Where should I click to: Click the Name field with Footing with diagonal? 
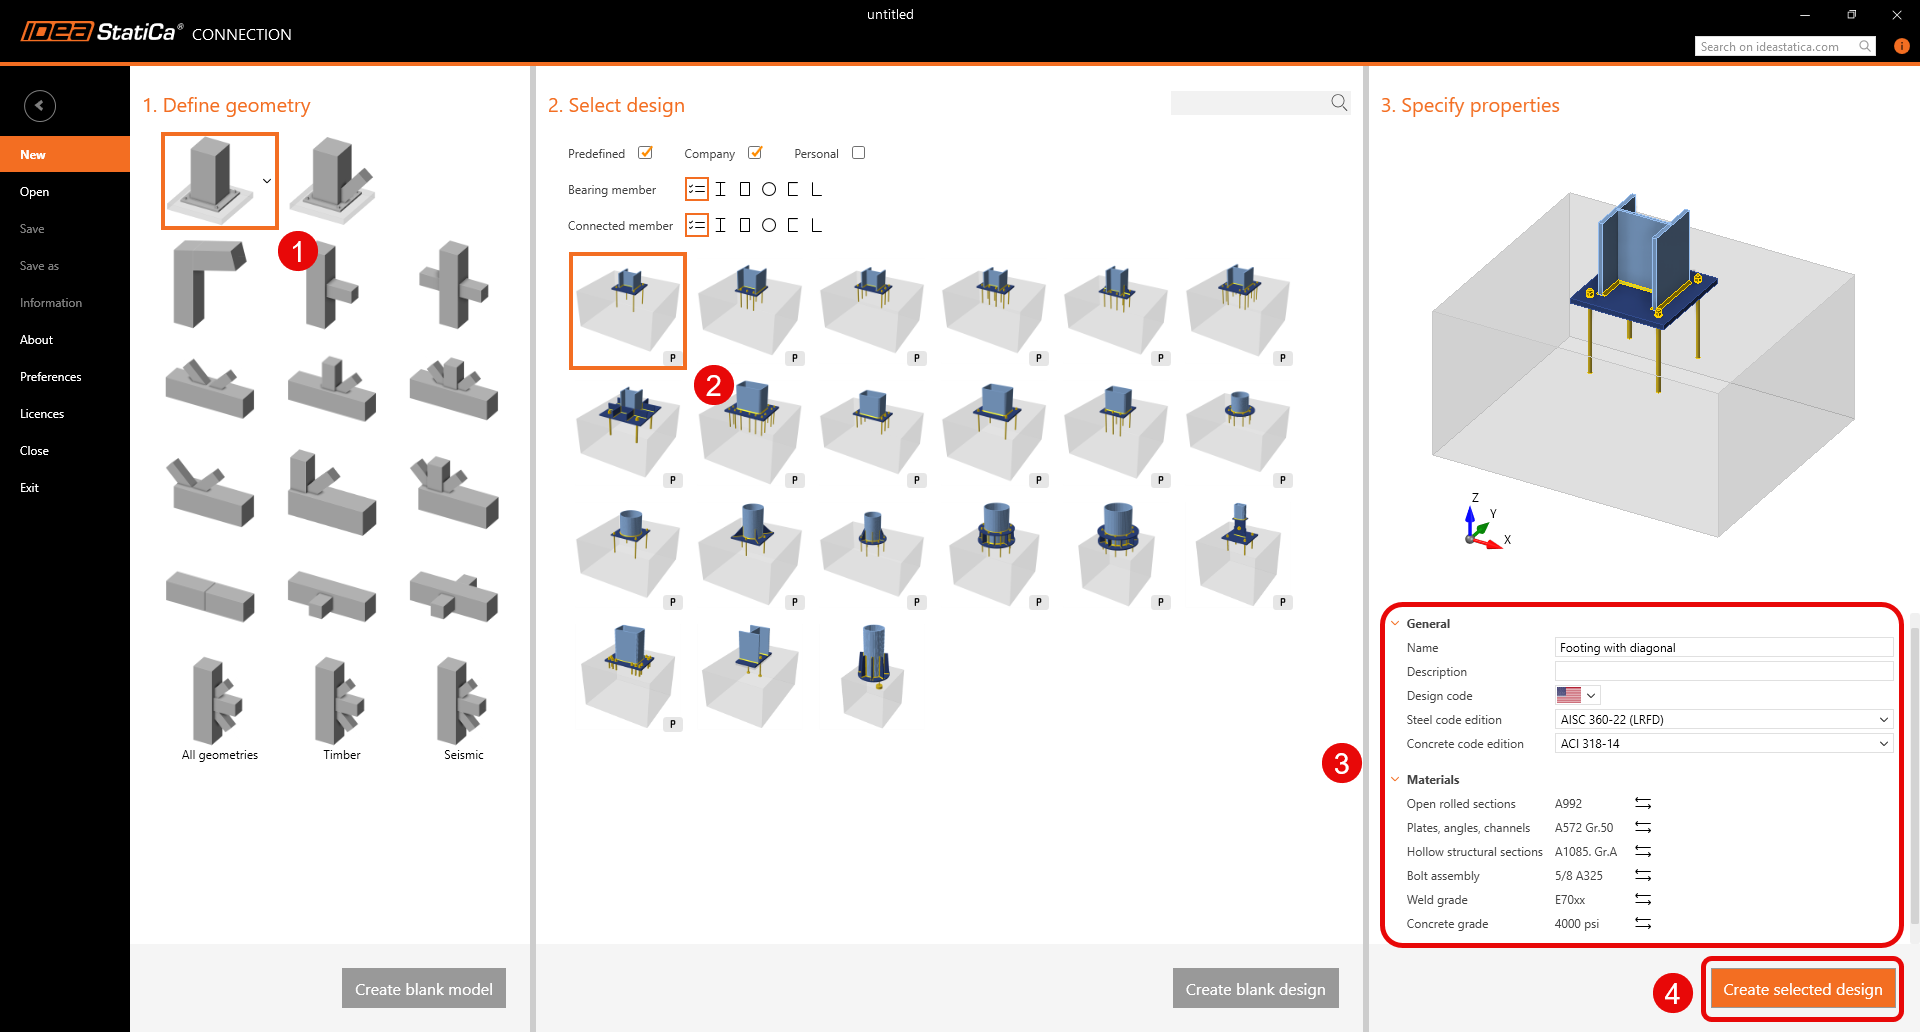point(1724,647)
